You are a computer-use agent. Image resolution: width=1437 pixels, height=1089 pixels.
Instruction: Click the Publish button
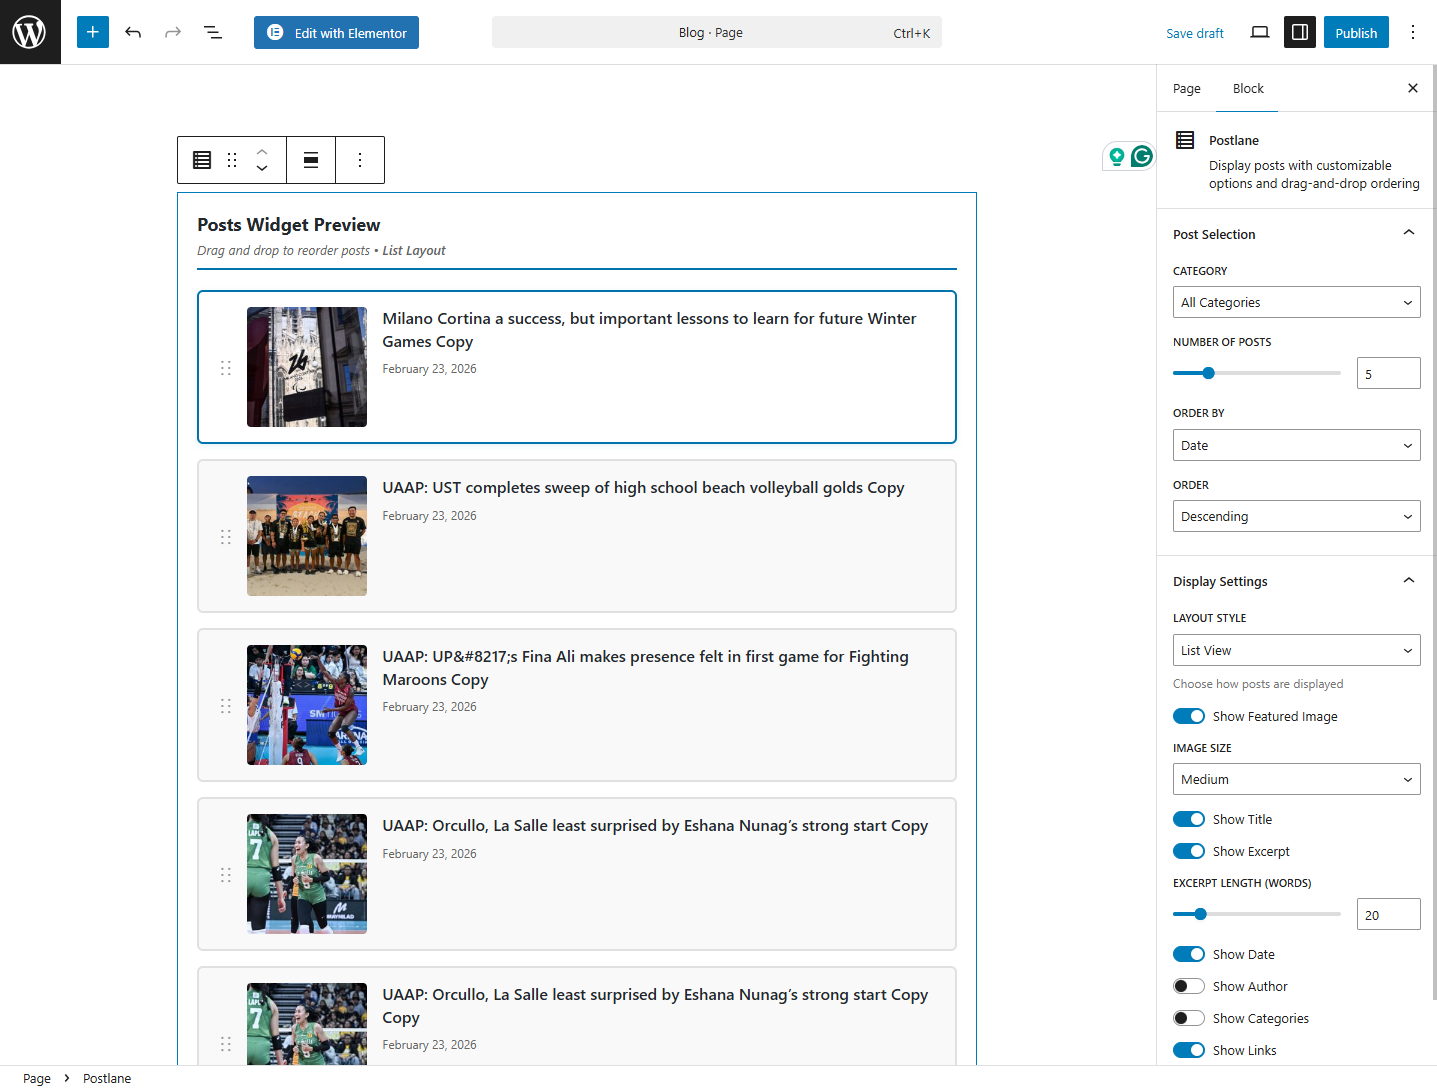(x=1356, y=31)
